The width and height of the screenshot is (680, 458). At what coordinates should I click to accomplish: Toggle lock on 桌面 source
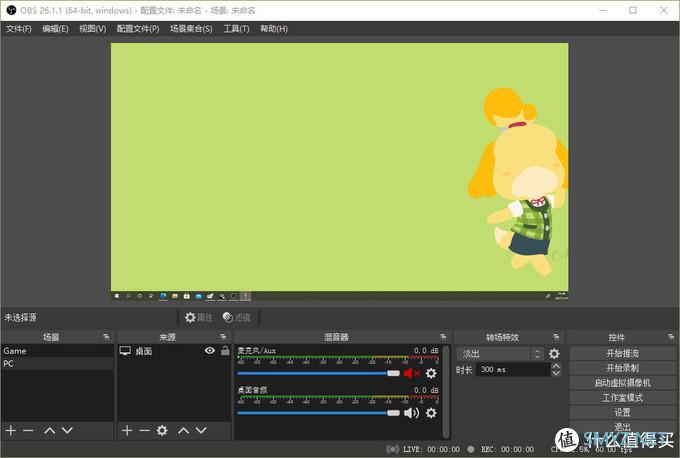[225, 350]
